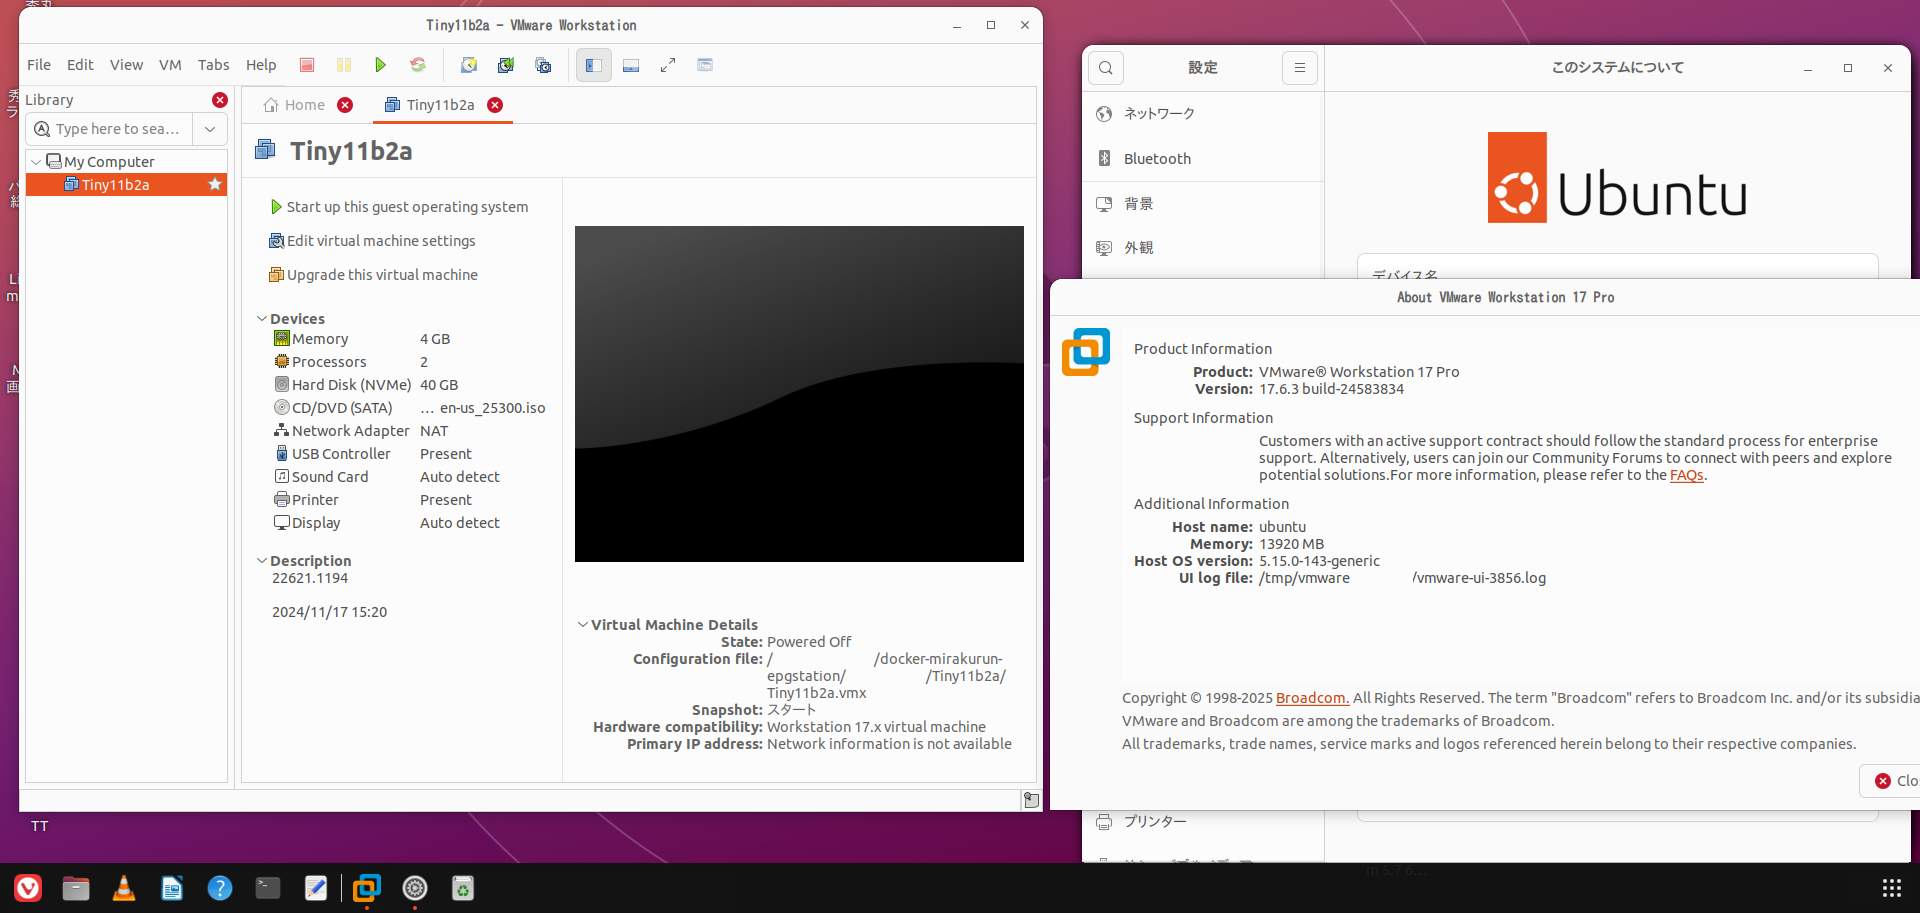Close the Library panel with red X
Image resolution: width=1920 pixels, height=913 pixels.
click(x=220, y=100)
